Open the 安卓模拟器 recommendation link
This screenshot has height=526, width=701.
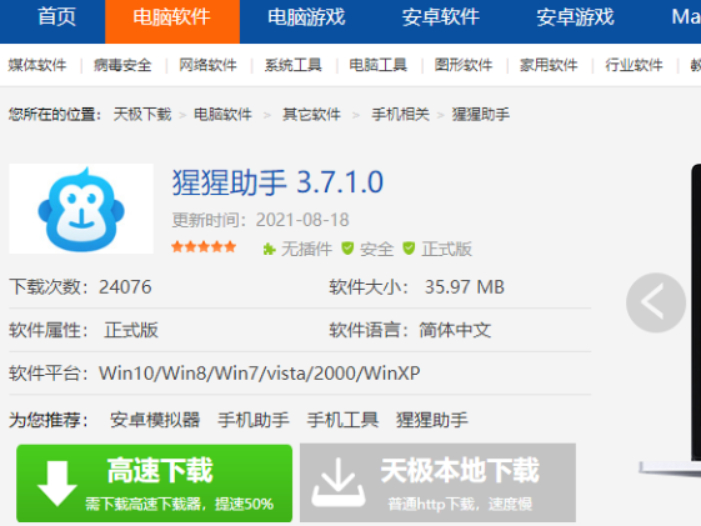pyautogui.click(x=155, y=420)
